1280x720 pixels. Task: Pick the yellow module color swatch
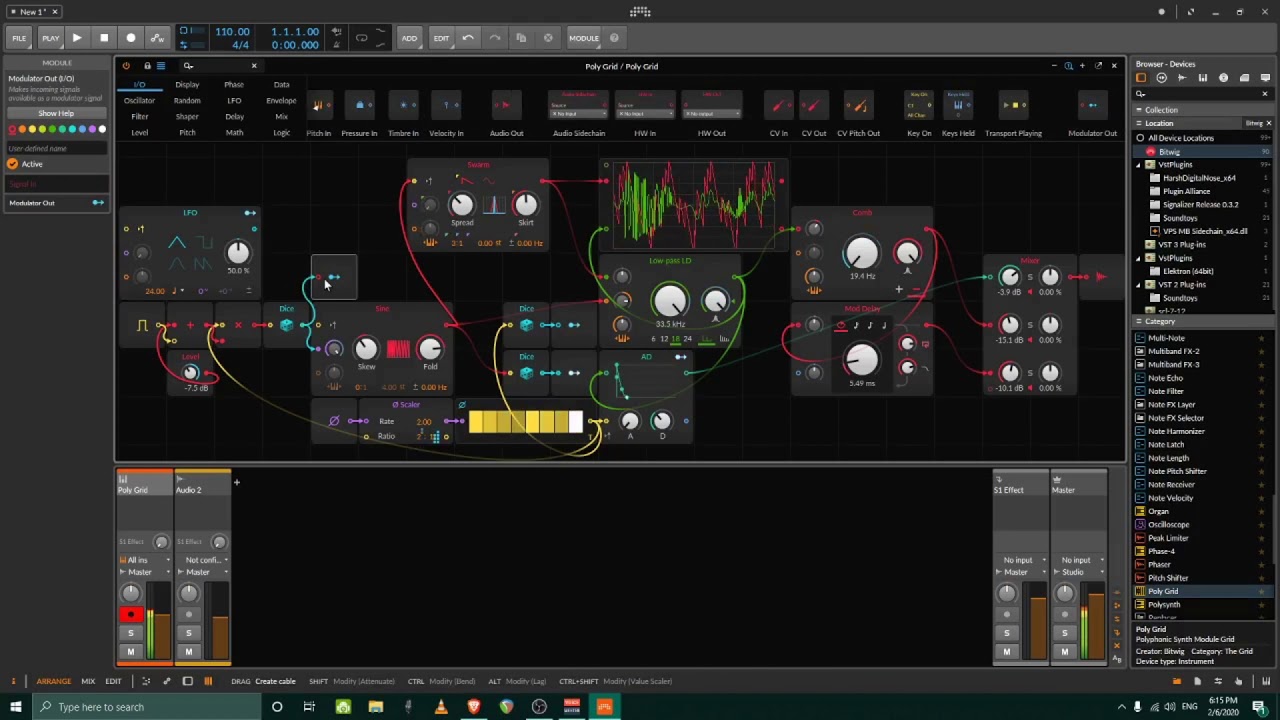[31, 129]
